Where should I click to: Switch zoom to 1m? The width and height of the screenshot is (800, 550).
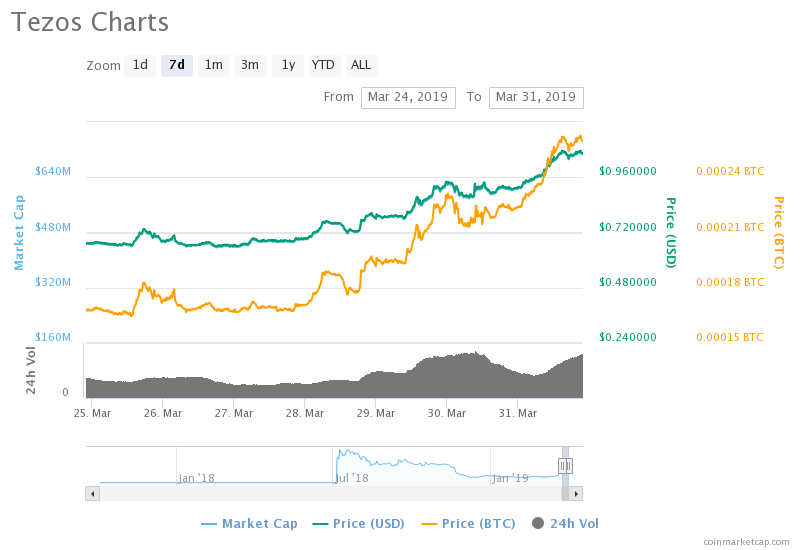(214, 65)
